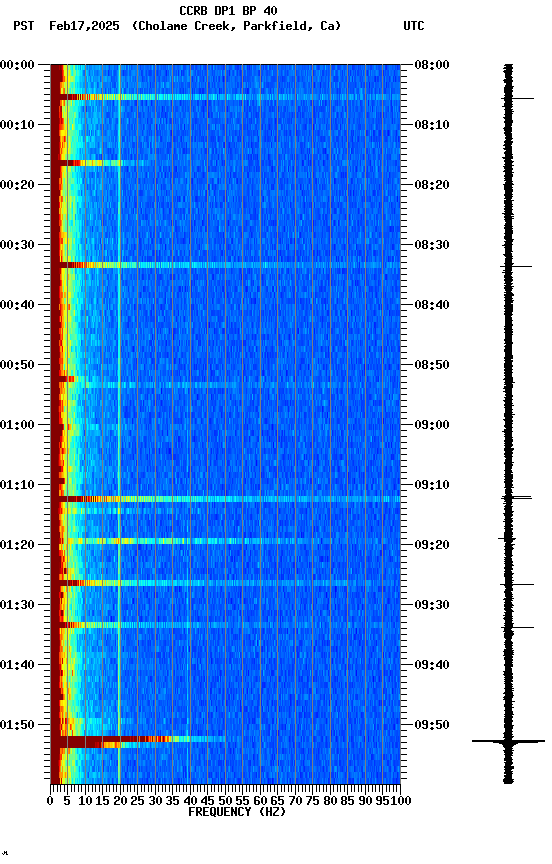Click the PST time label "00:40"
Image resolution: width=552 pixels, height=864 pixels.
point(17,305)
